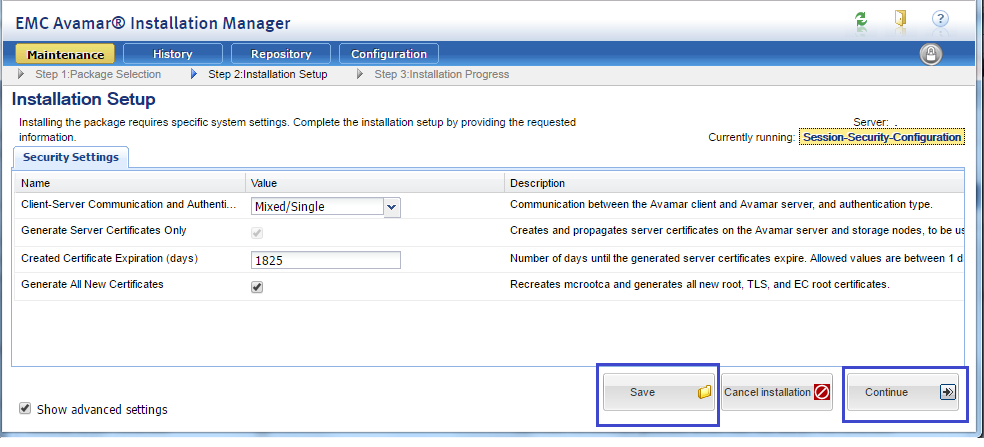Image resolution: width=984 pixels, height=447 pixels.
Task: Select the Security Settings tab
Action: coord(71,157)
